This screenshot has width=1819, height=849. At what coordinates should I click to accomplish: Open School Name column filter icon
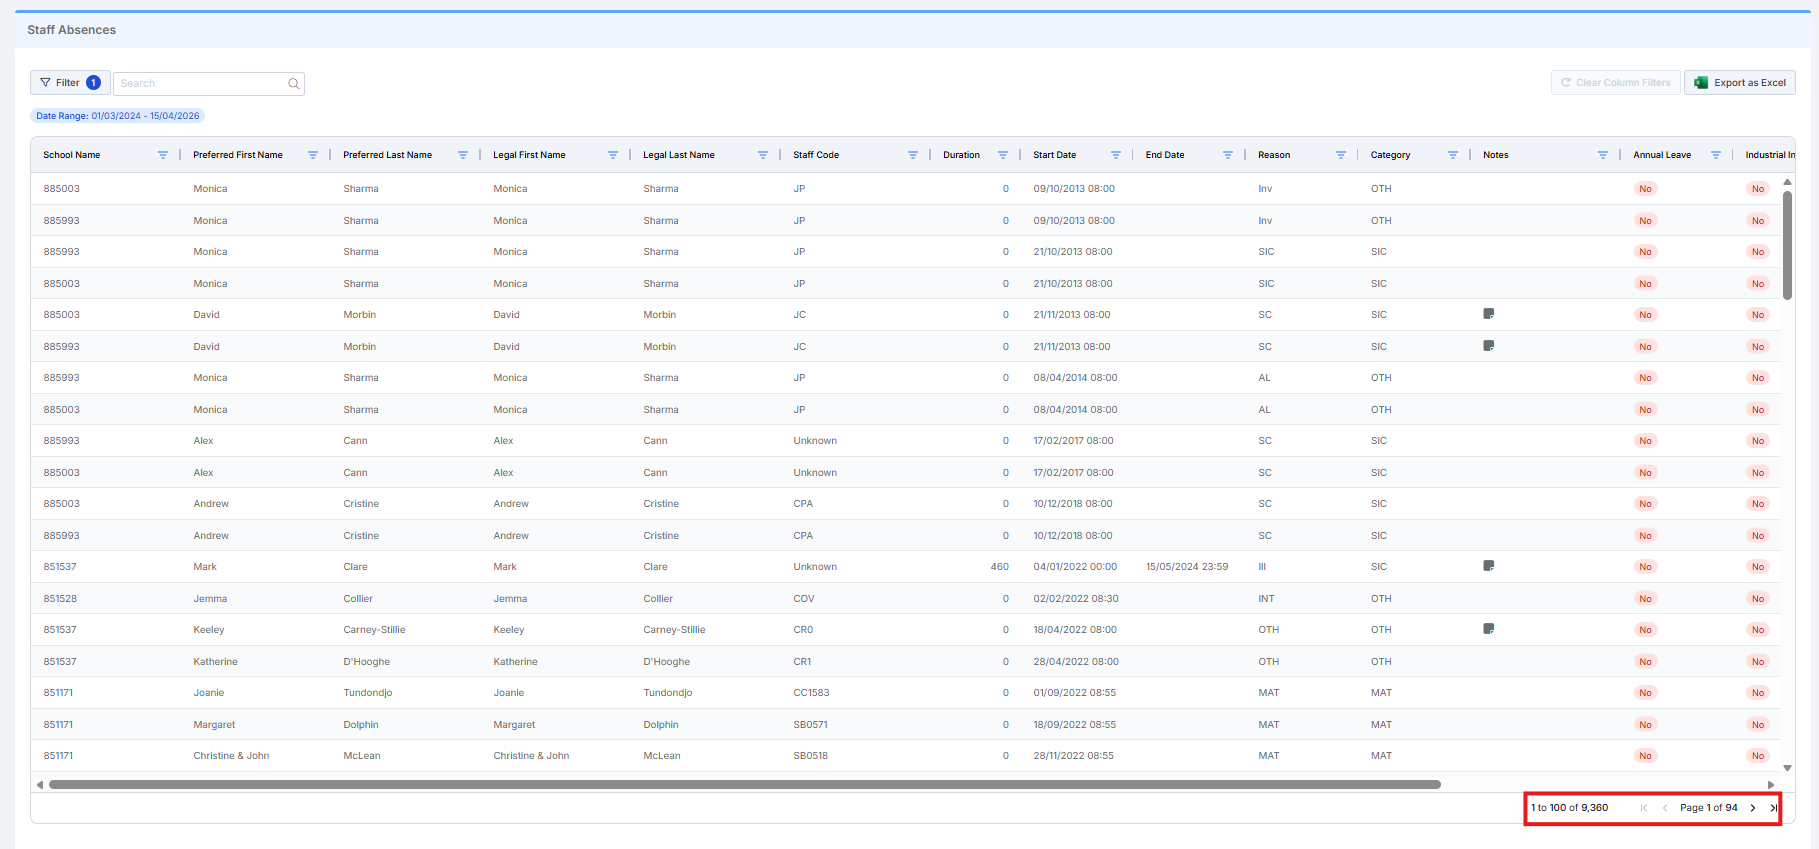tap(163, 155)
